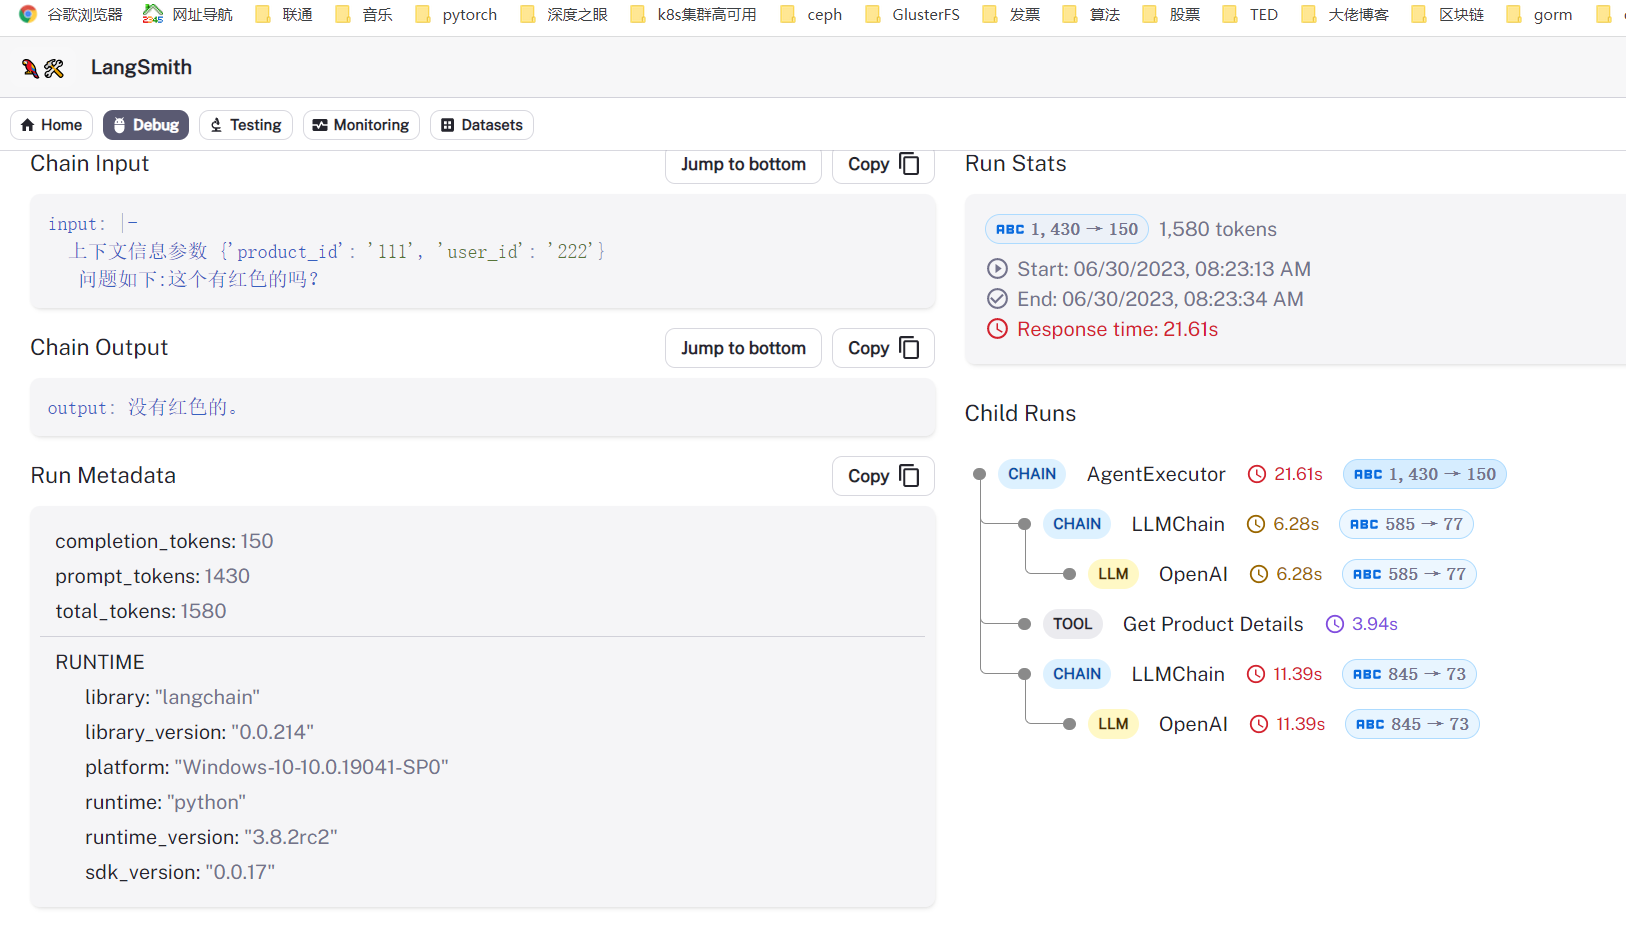Click the Copy button in Run Metadata
The height and width of the screenshot is (928, 1626).
pyautogui.click(x=883, y=475)
